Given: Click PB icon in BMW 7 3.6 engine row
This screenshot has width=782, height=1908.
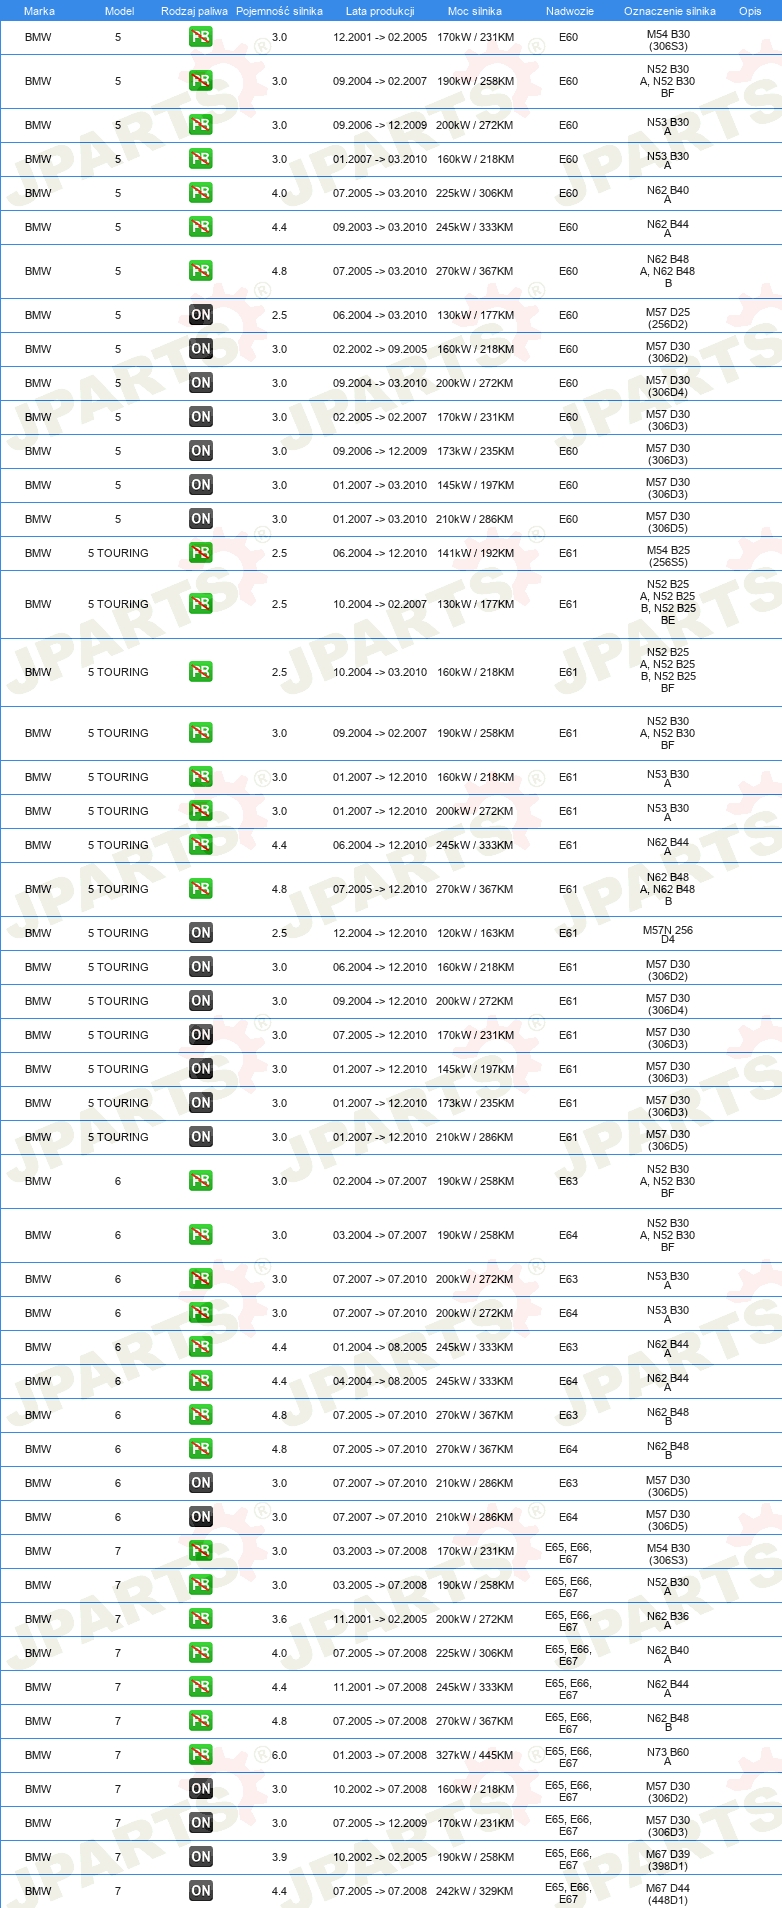Looking at the screenshot, I should pyautogui.click(x=200, y=1619).
